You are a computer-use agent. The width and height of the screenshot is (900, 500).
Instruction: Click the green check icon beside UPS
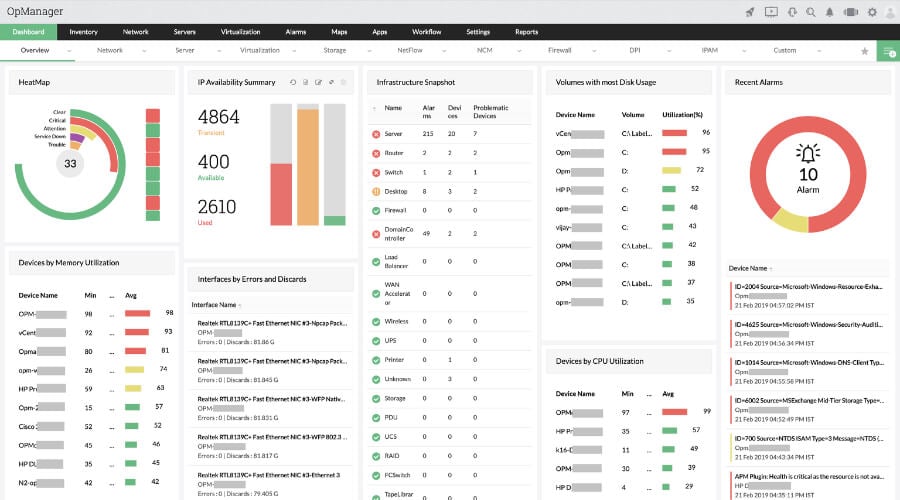[x=376, y=341]
